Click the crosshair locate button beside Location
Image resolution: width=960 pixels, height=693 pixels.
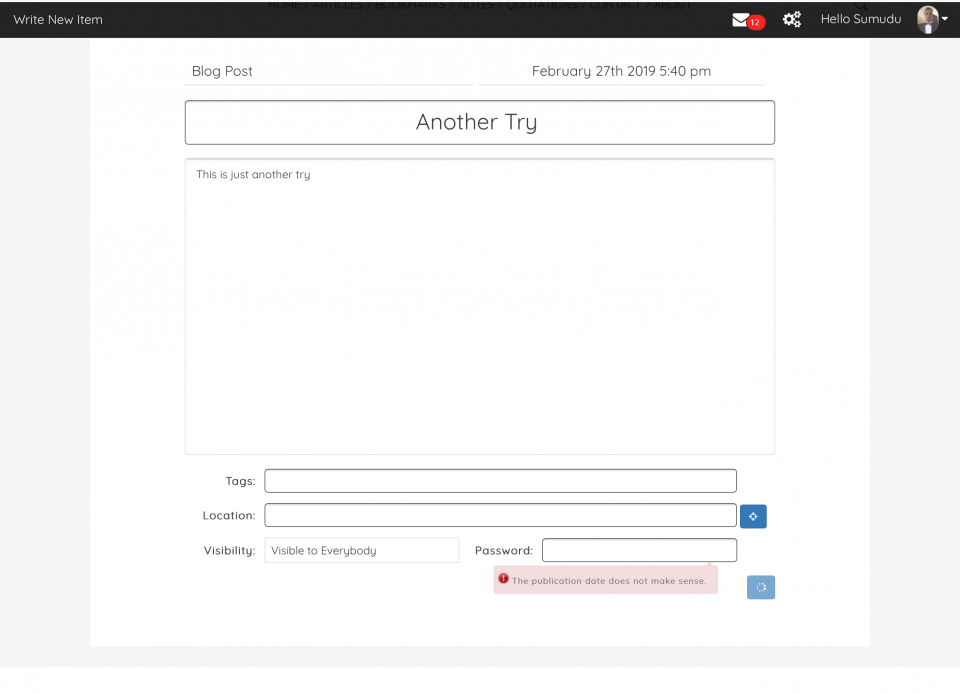[x=753, y=516]
